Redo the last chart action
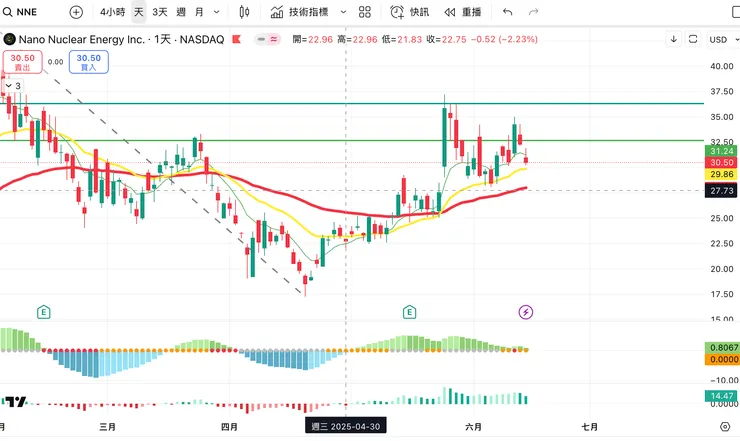This screenshot has height=441, width=740. 533,12
